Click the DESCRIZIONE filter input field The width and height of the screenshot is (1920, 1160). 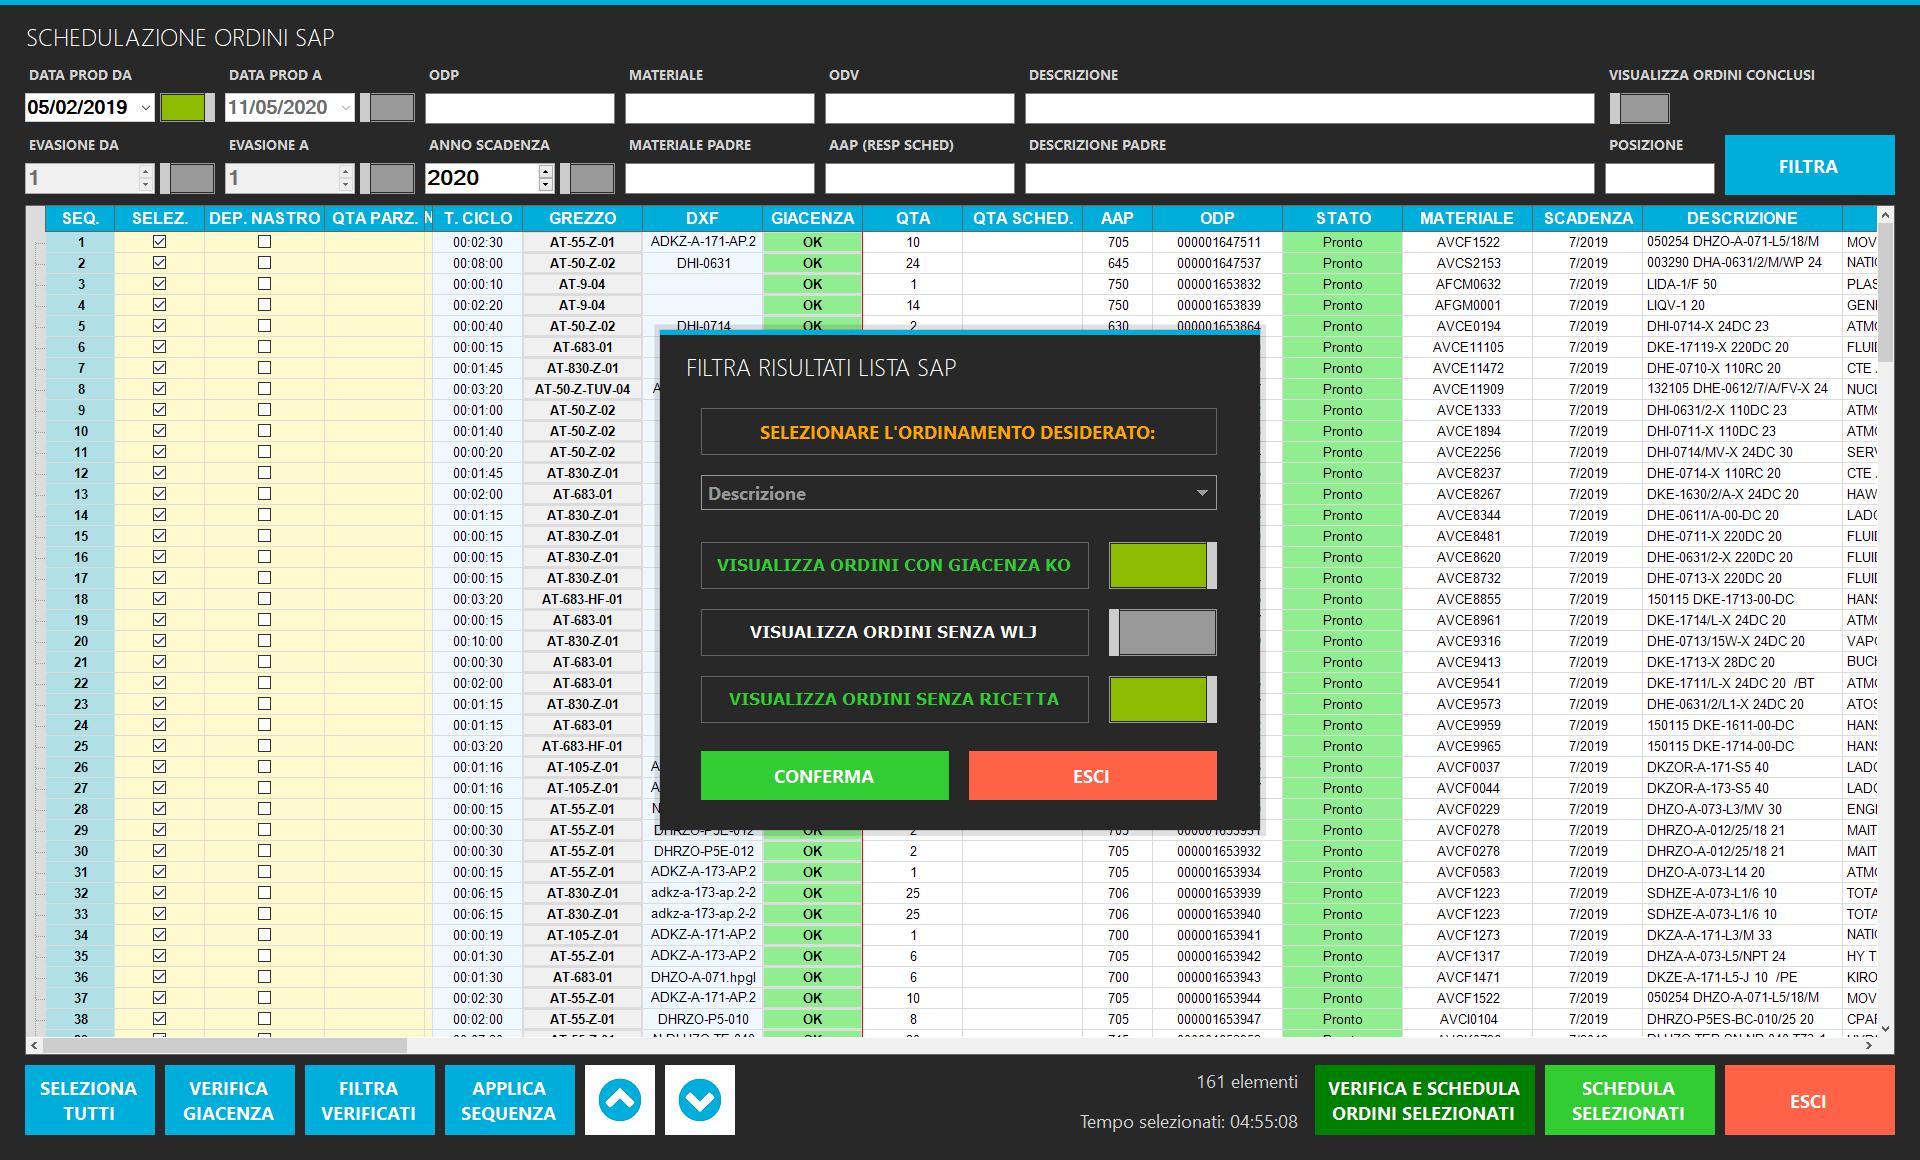(x=1310, y=108)
